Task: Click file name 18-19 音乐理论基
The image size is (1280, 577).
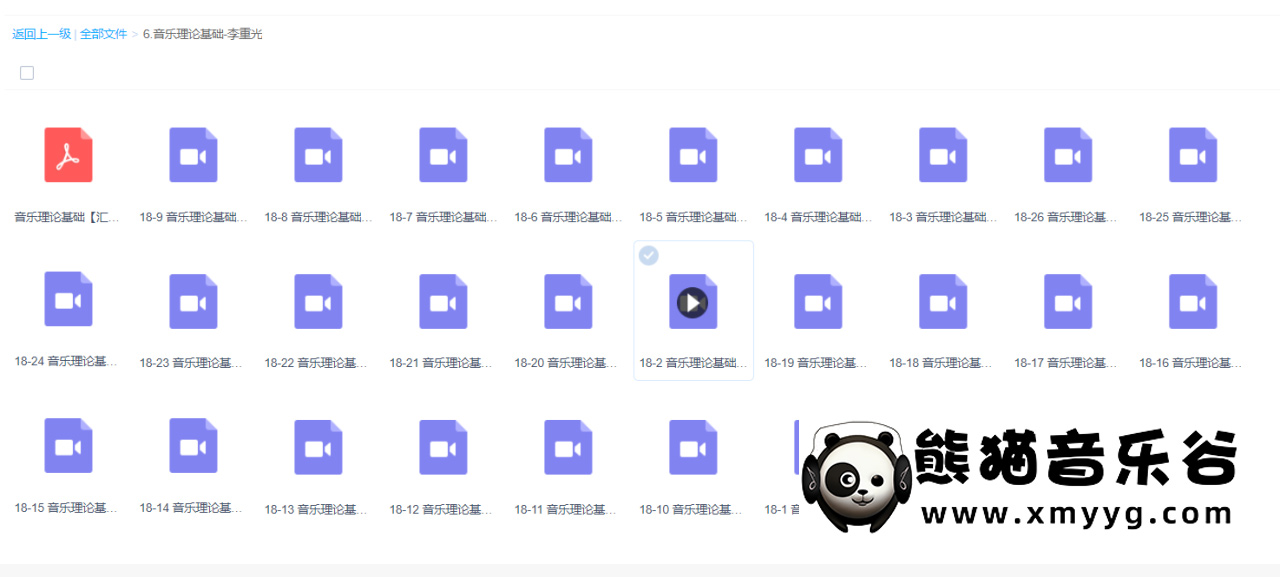Action: click(x=818, y=363)
